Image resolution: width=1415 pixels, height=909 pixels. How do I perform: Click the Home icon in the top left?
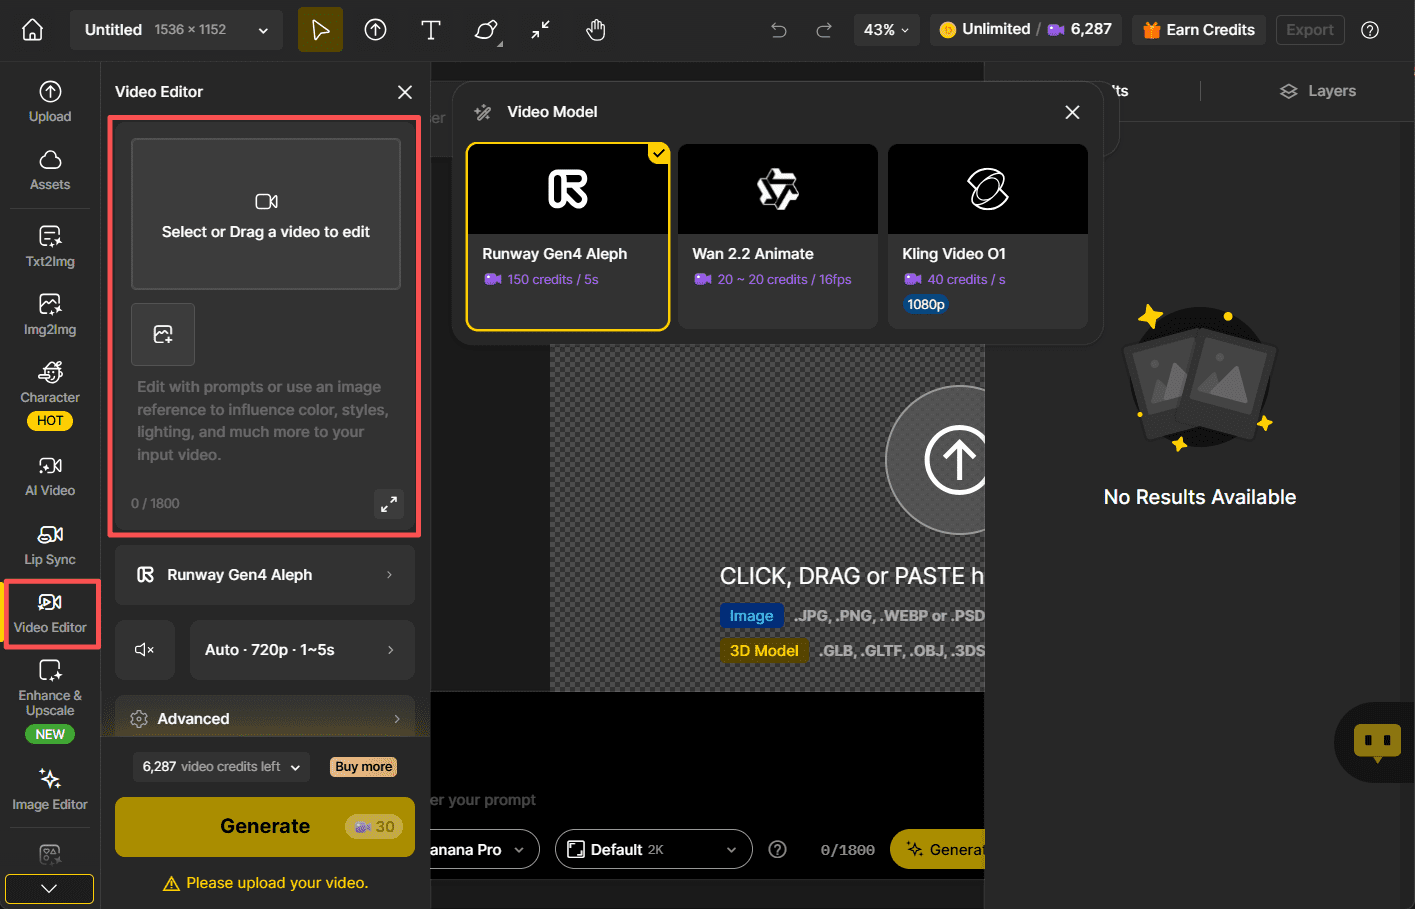coord(32,29)
